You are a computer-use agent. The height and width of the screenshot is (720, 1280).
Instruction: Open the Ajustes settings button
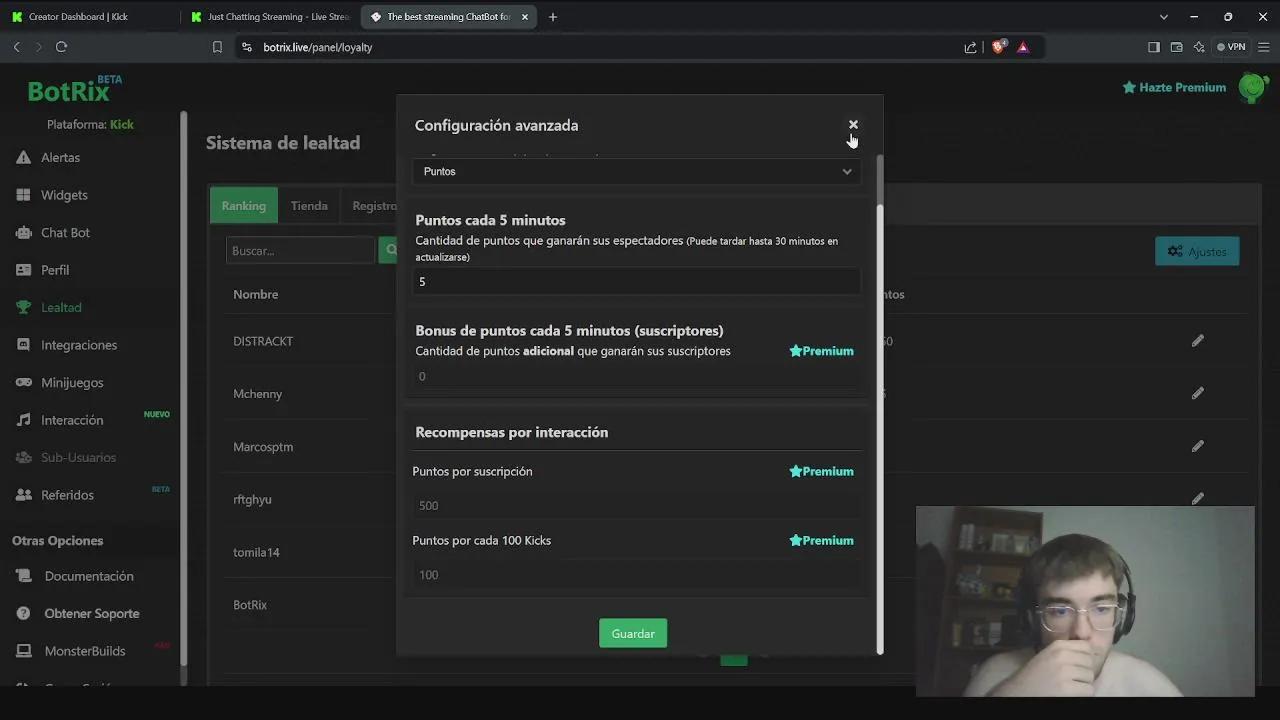pyautogui.click(x=1196, y=251)
